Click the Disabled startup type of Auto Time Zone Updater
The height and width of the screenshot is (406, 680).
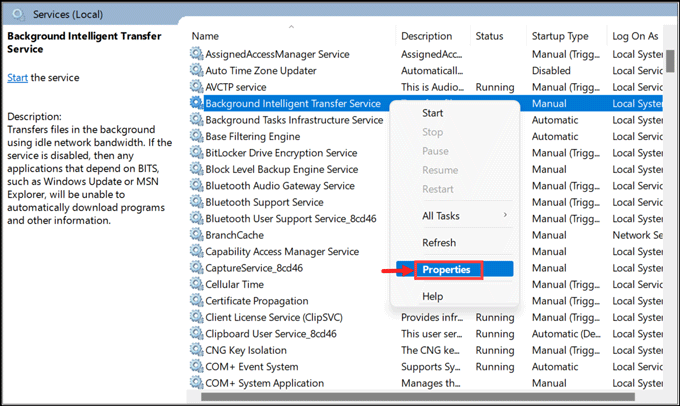click(551, 71)
